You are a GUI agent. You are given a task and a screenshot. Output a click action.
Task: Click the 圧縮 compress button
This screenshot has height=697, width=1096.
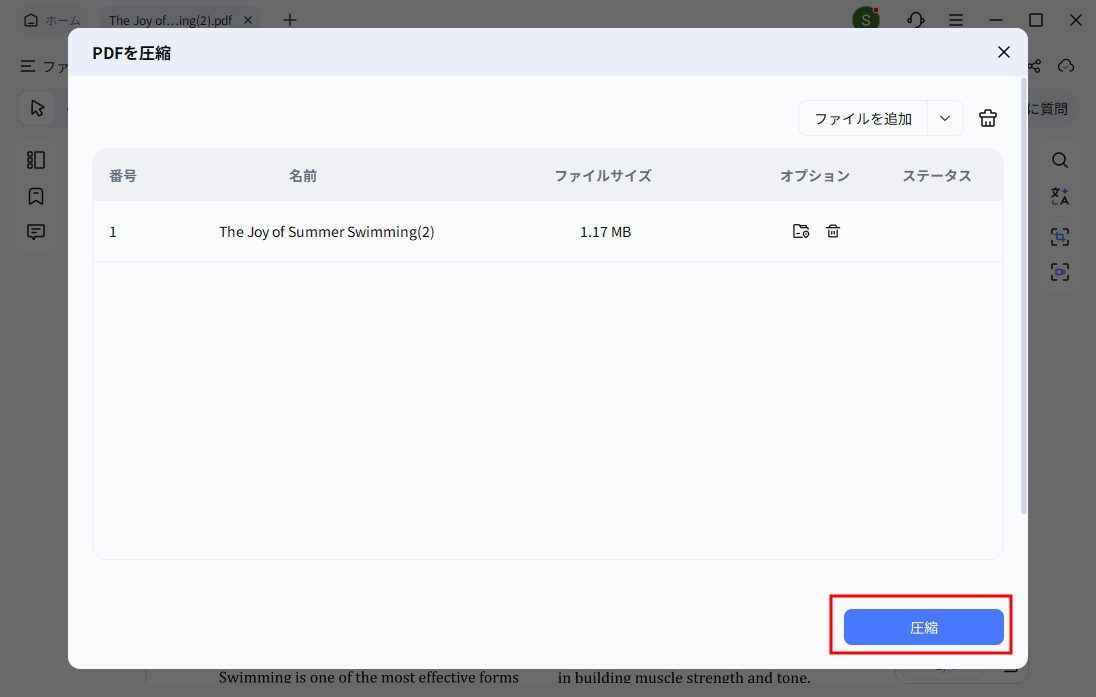click(923, 627)
